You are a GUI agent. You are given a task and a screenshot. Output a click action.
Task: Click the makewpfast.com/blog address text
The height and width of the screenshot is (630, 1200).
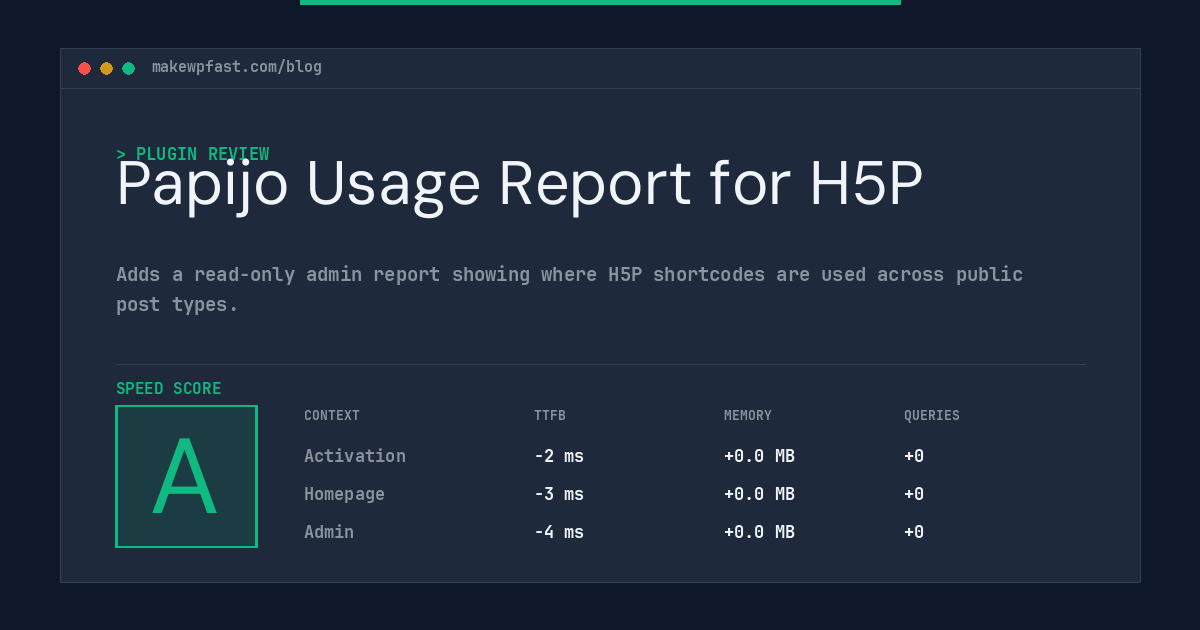[237, 67]
